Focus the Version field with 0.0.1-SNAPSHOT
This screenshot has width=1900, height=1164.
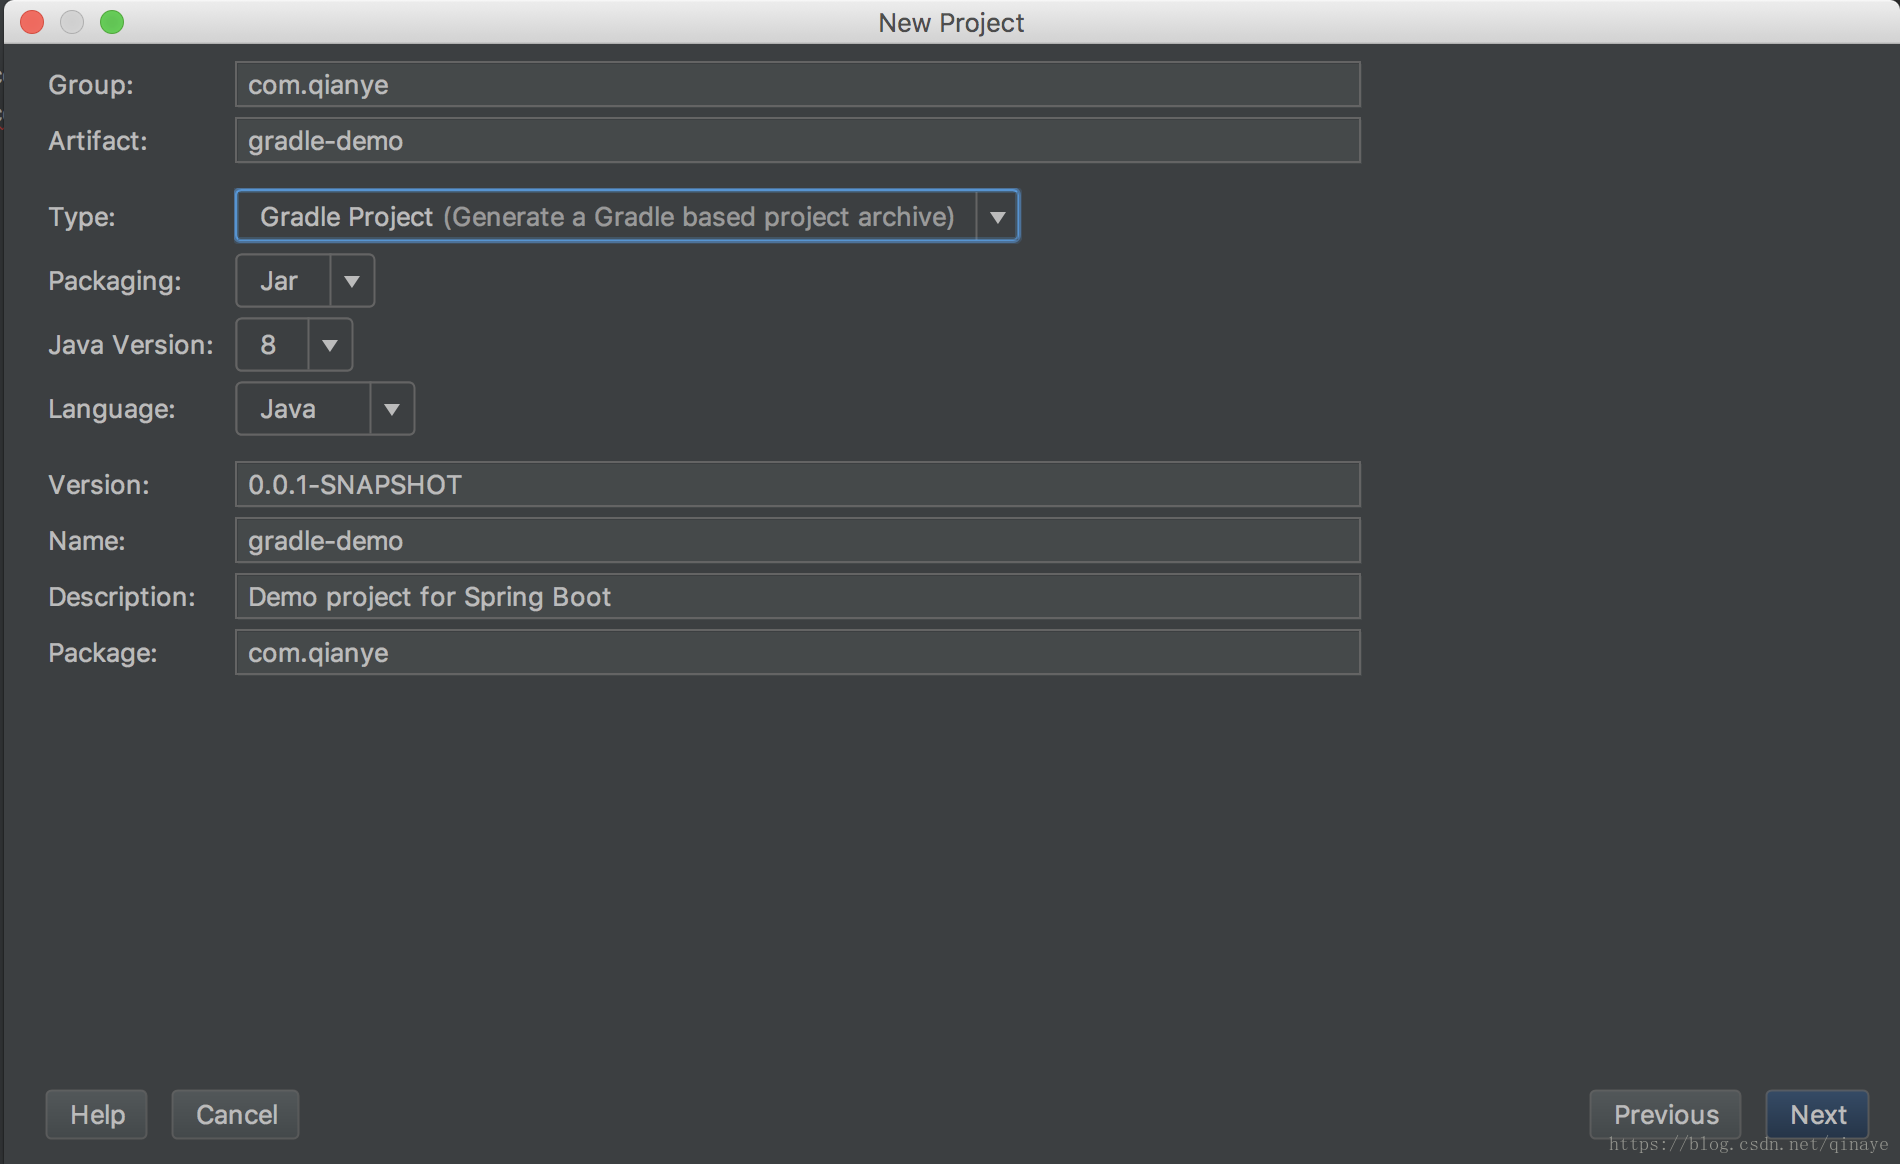click(x=797, y=485)
